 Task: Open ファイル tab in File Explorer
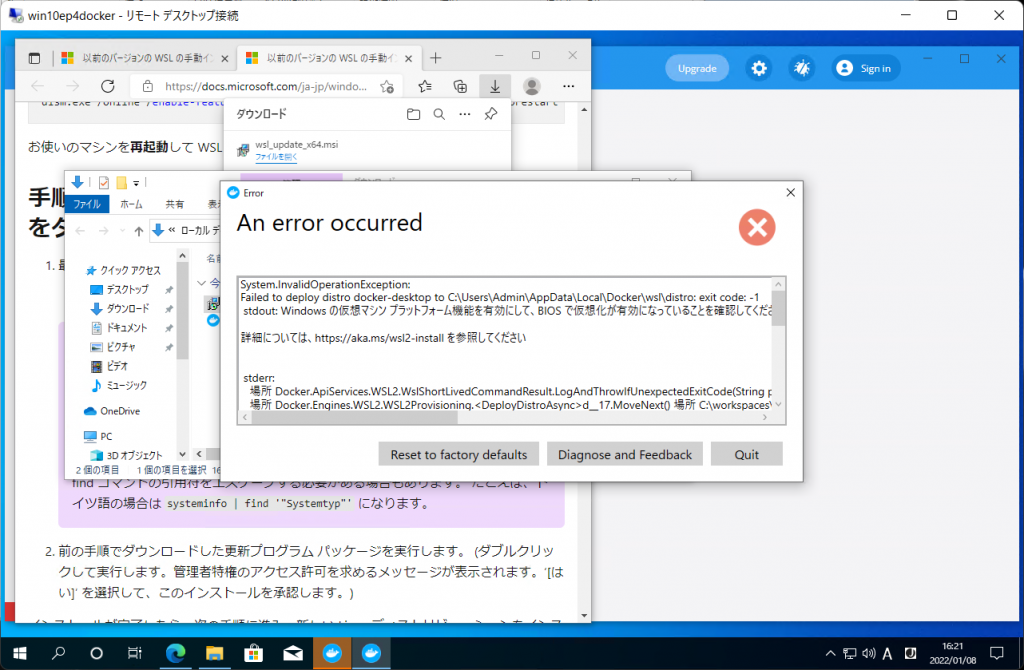point(87,204)
